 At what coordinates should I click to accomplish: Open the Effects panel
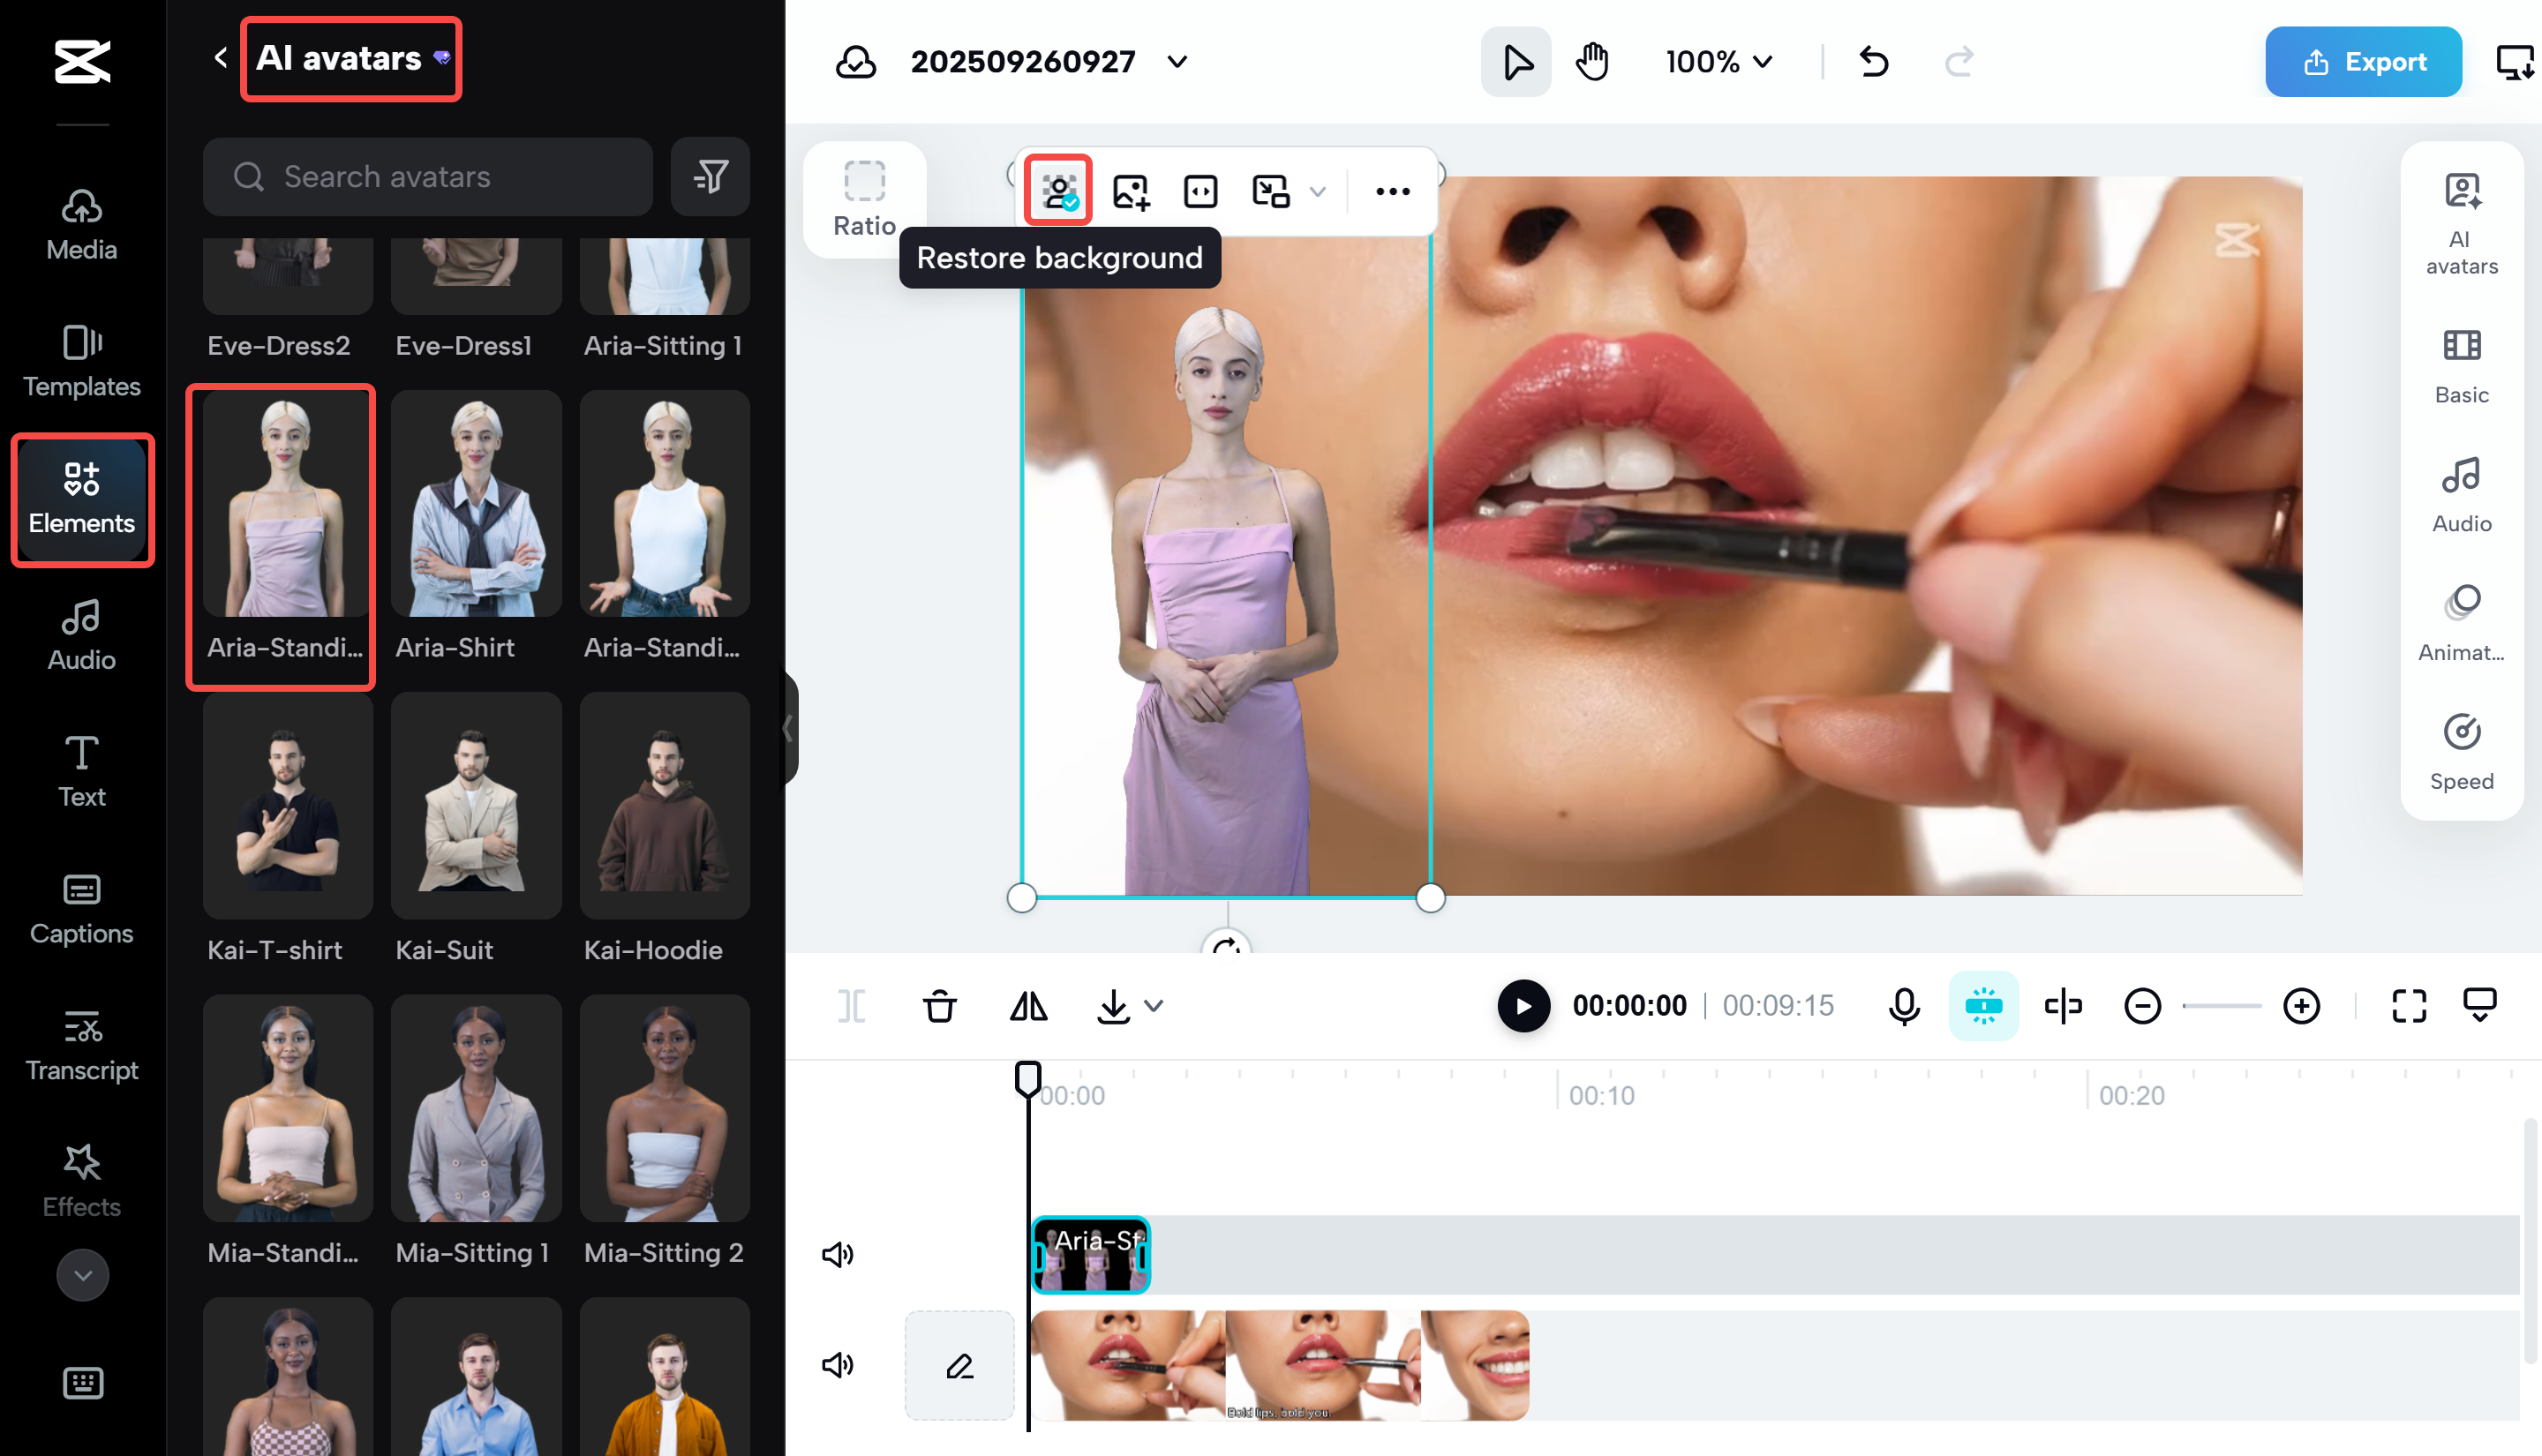click(82, 1182)
